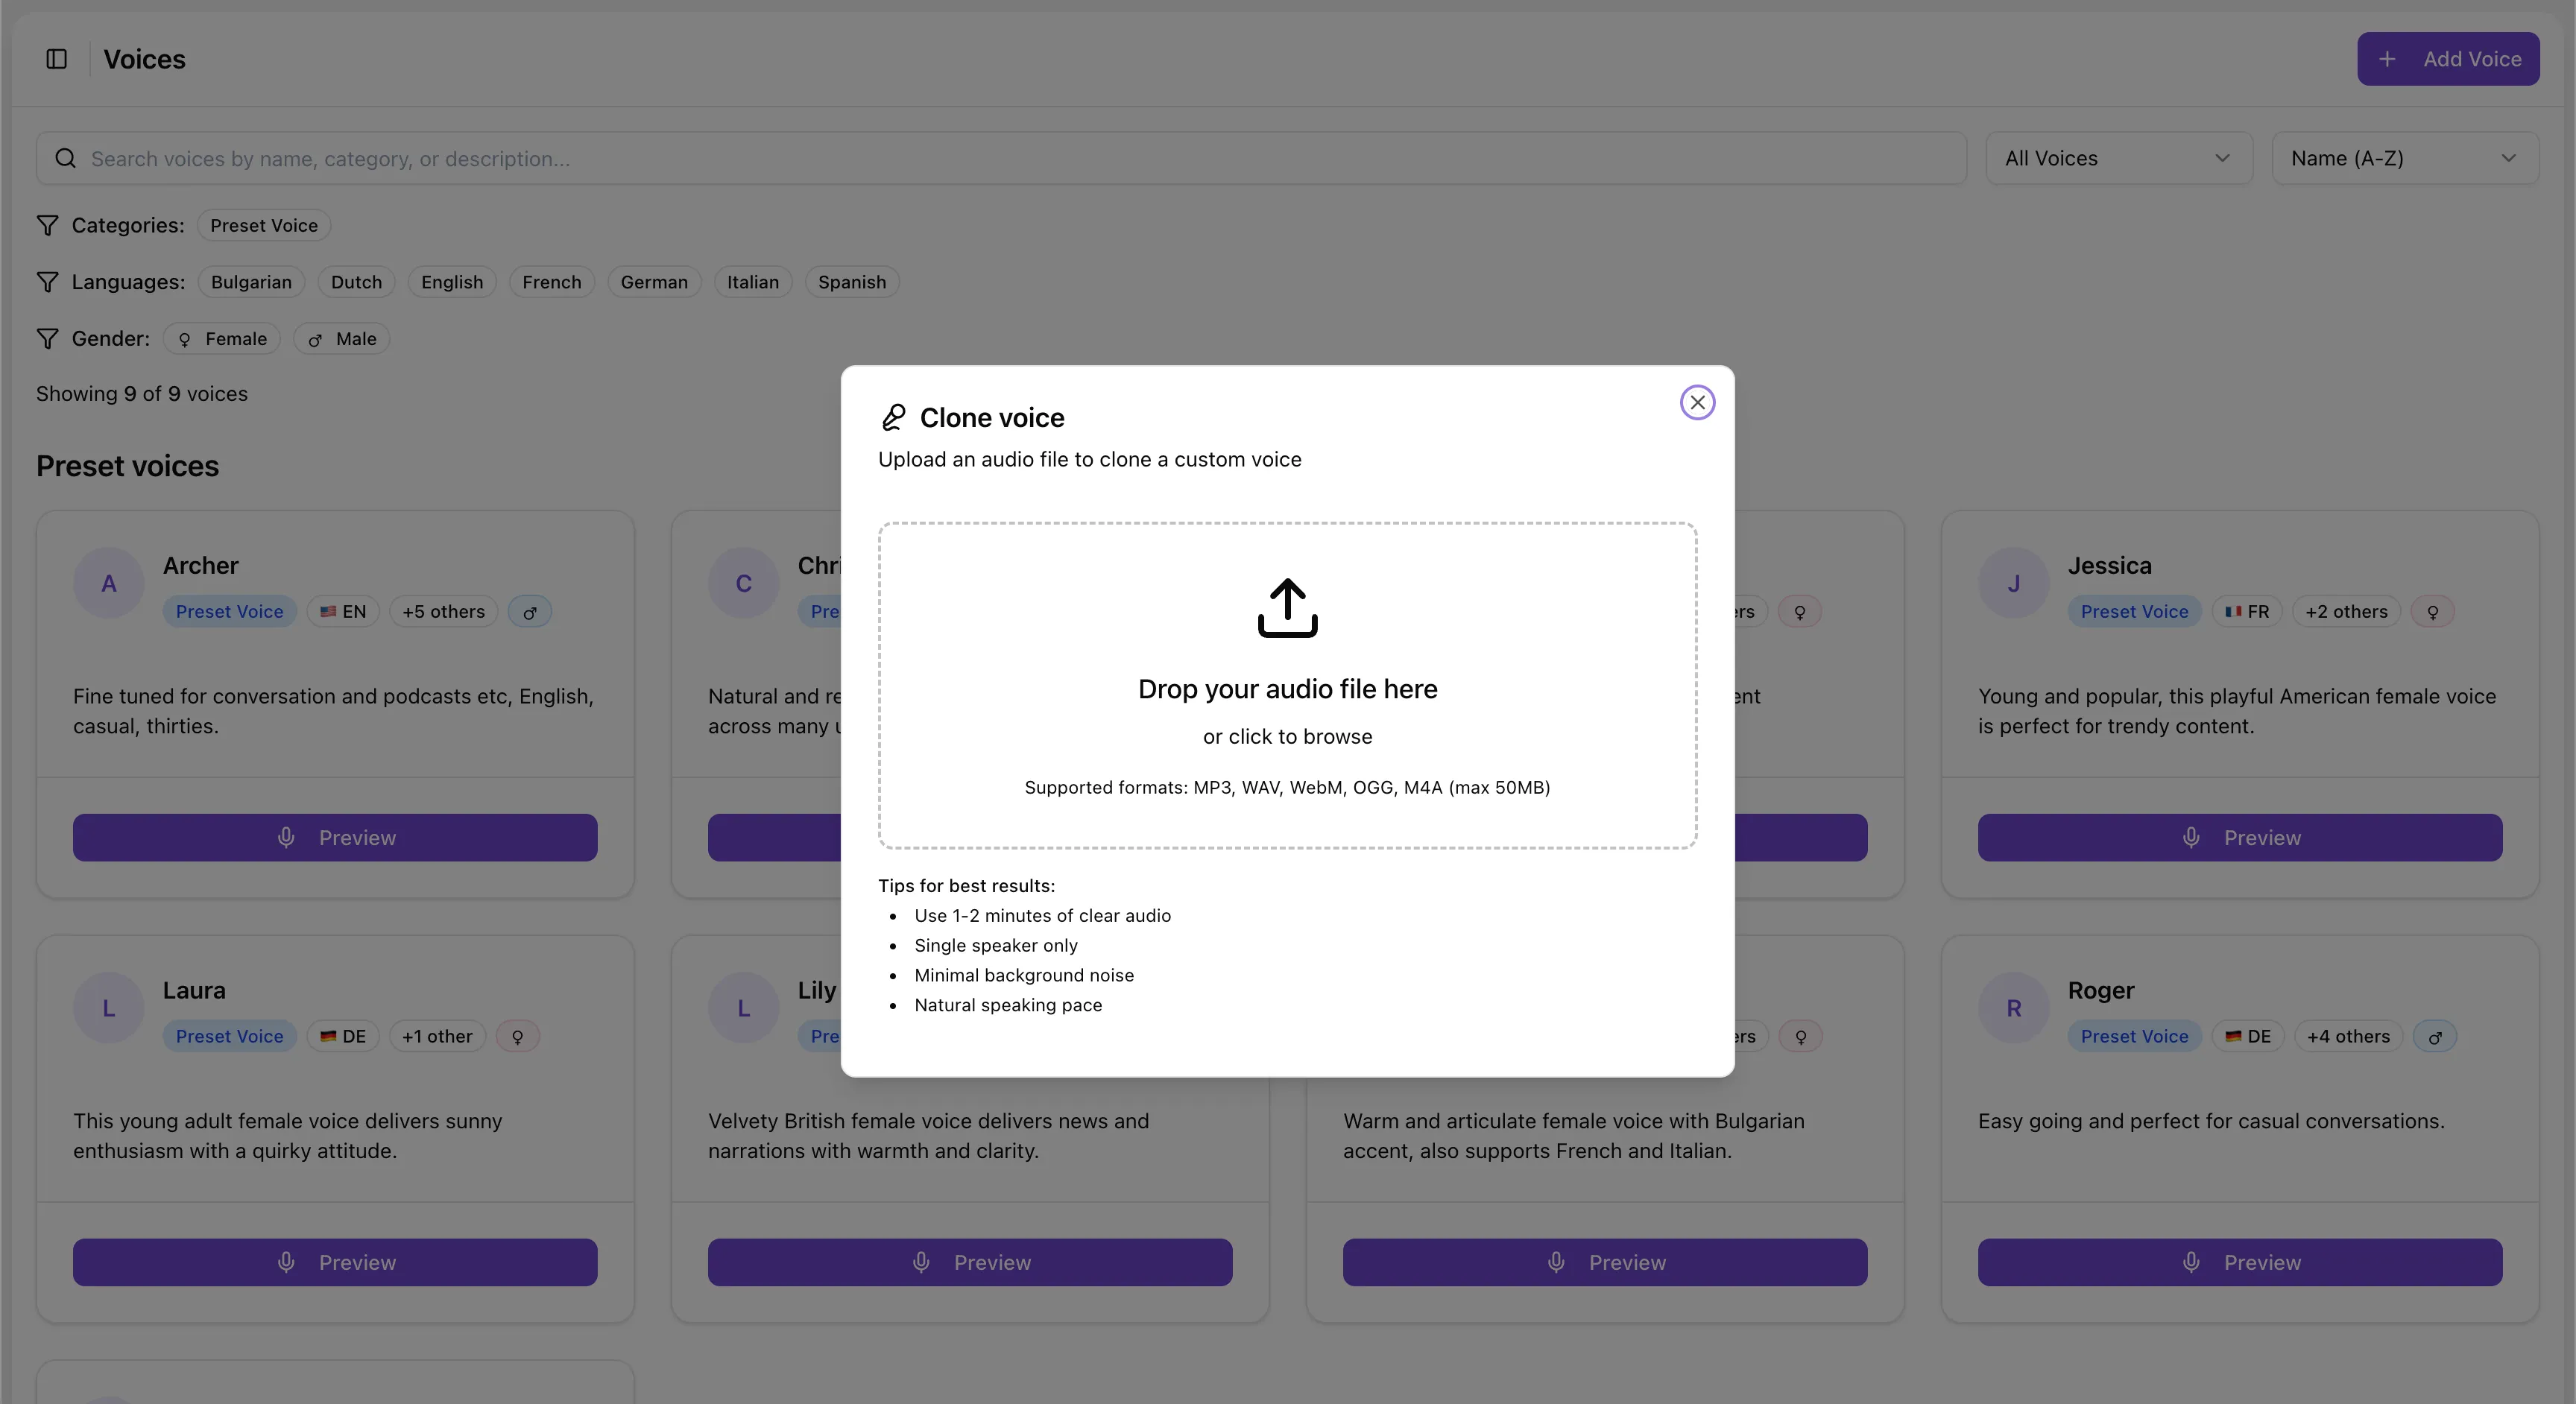Click the 'Single speaker only' tip
2576x1404 pixels.
[x=996, y=946]
